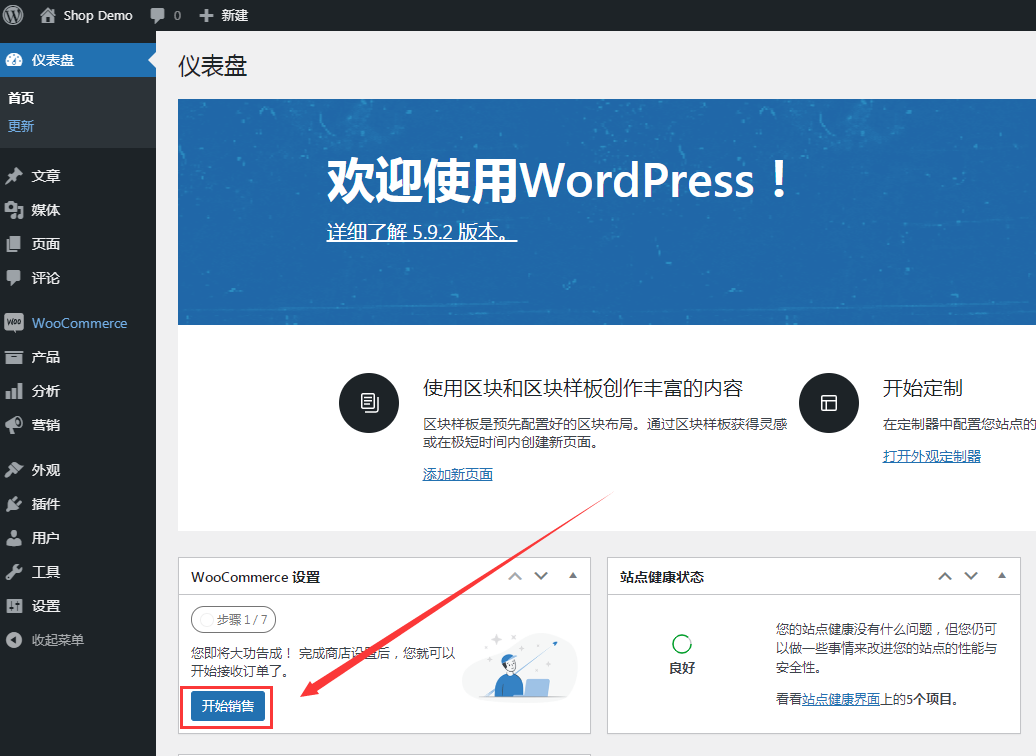Click the 文章 pushpin icon
1036x756 pixels.
[x=14, y=176]
